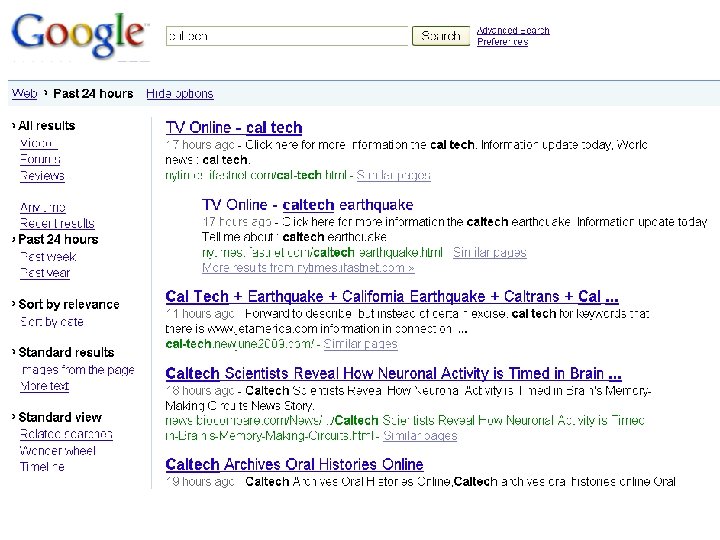
Task: Choose the Any time filter
Action: point(43,208)
